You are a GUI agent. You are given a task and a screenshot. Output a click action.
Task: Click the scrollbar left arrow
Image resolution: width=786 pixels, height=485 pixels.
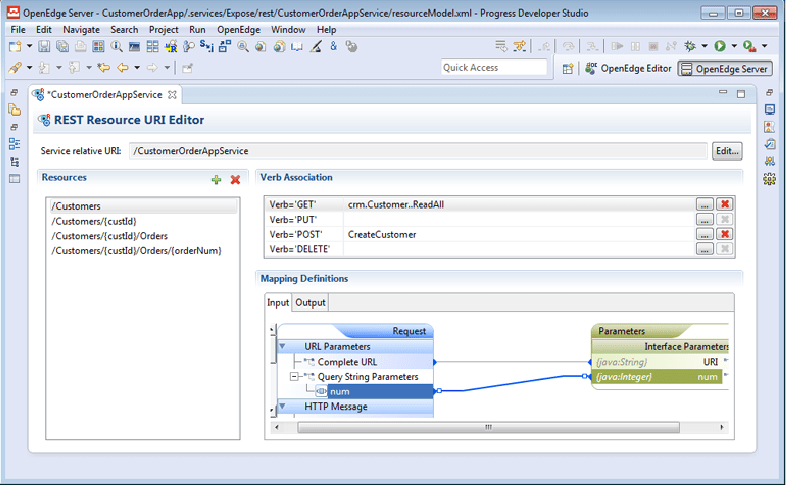point(277,427)
